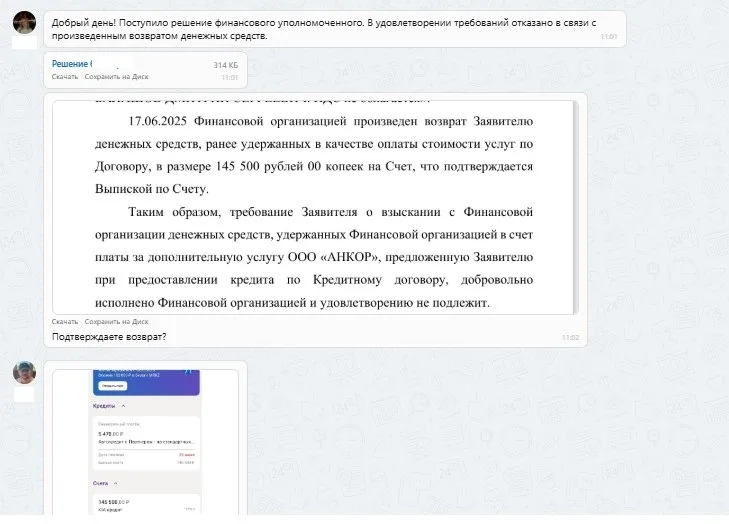Click 'Сохранить на Диск' under the Решение file
The image size is (729, 524).
[x=116, y=77]
